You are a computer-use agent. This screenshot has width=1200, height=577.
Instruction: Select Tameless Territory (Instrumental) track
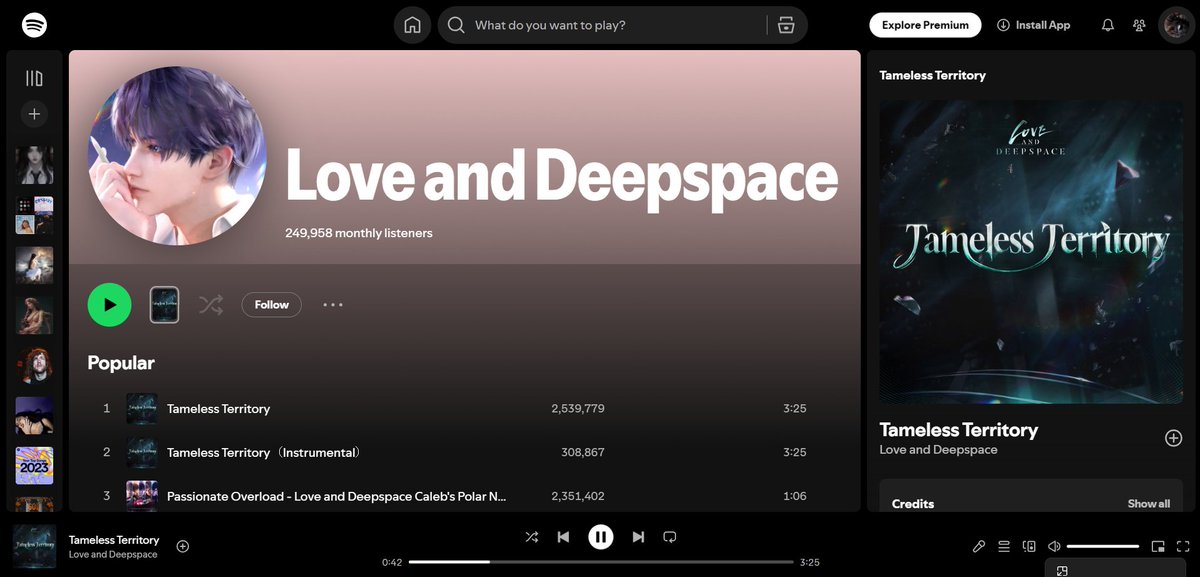point(264,452)
